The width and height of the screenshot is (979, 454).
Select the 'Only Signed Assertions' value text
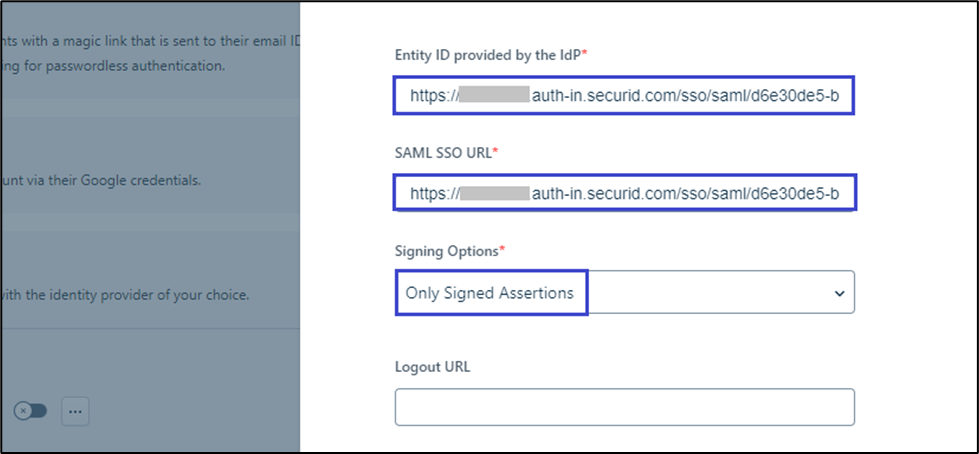pyautogui.click(x=489, y=293)
